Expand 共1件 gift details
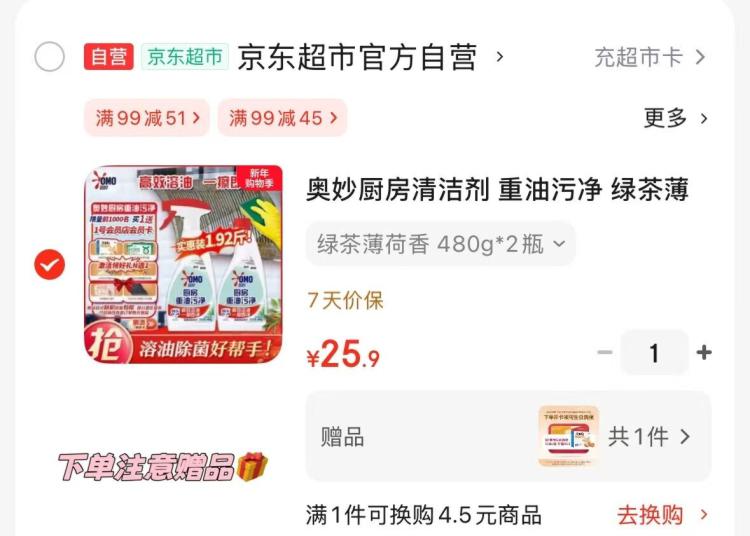This screenshot has width=750, height=536. (x=649, y=437)
